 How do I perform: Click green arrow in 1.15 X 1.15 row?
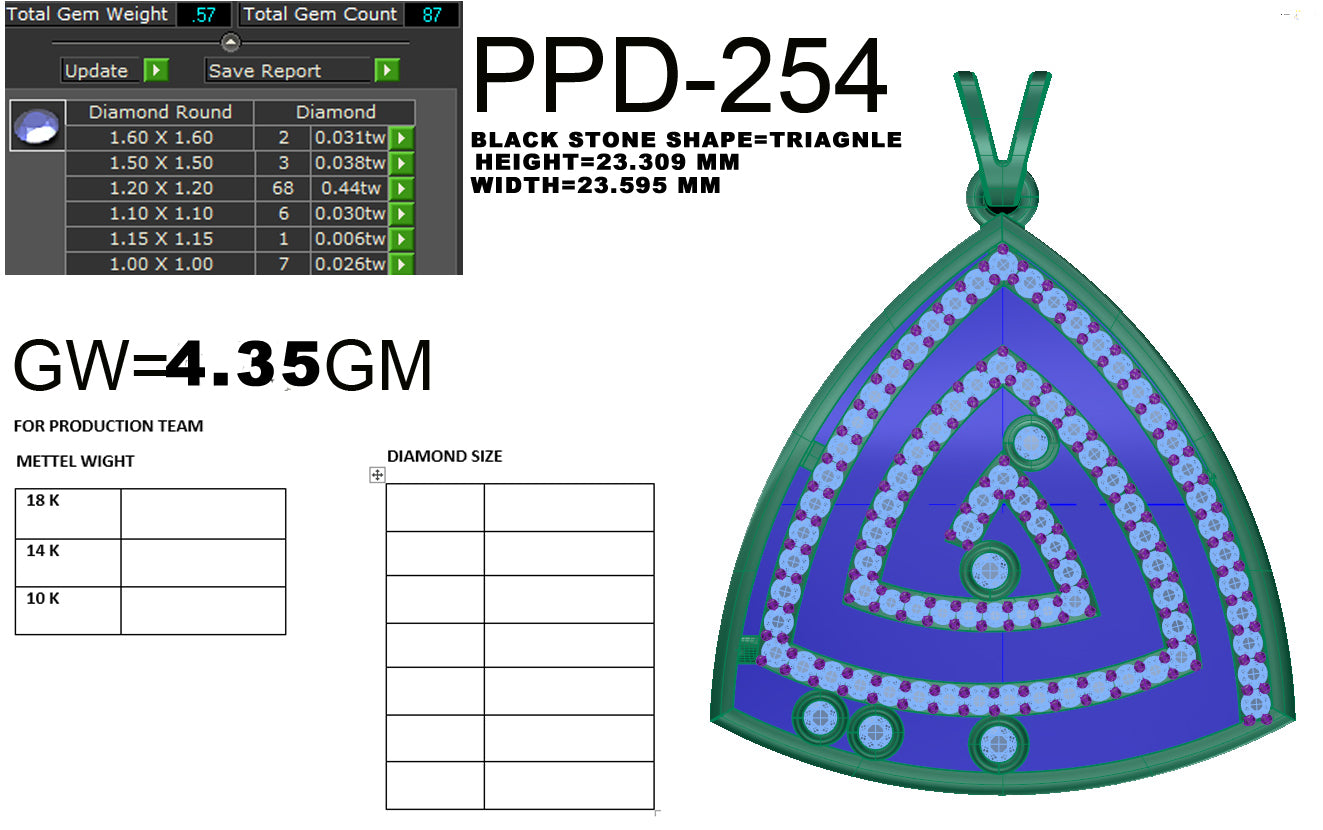click(402, 239)
